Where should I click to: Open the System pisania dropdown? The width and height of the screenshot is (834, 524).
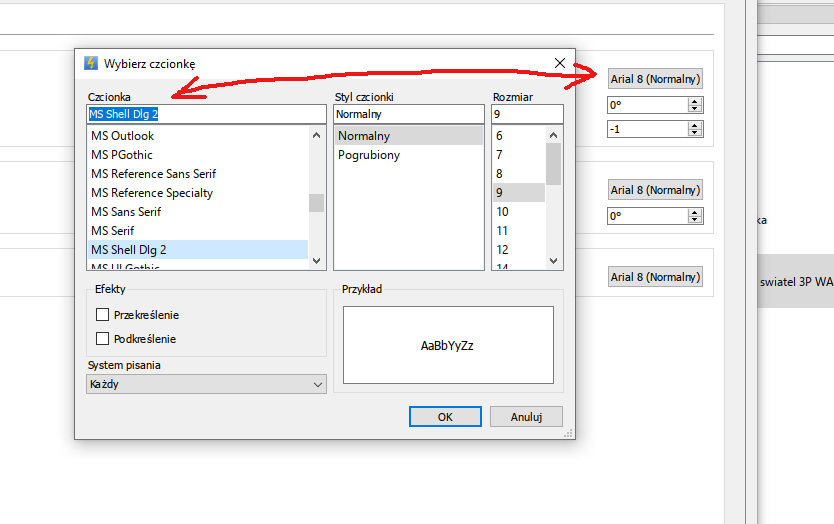tap(206, 385)
